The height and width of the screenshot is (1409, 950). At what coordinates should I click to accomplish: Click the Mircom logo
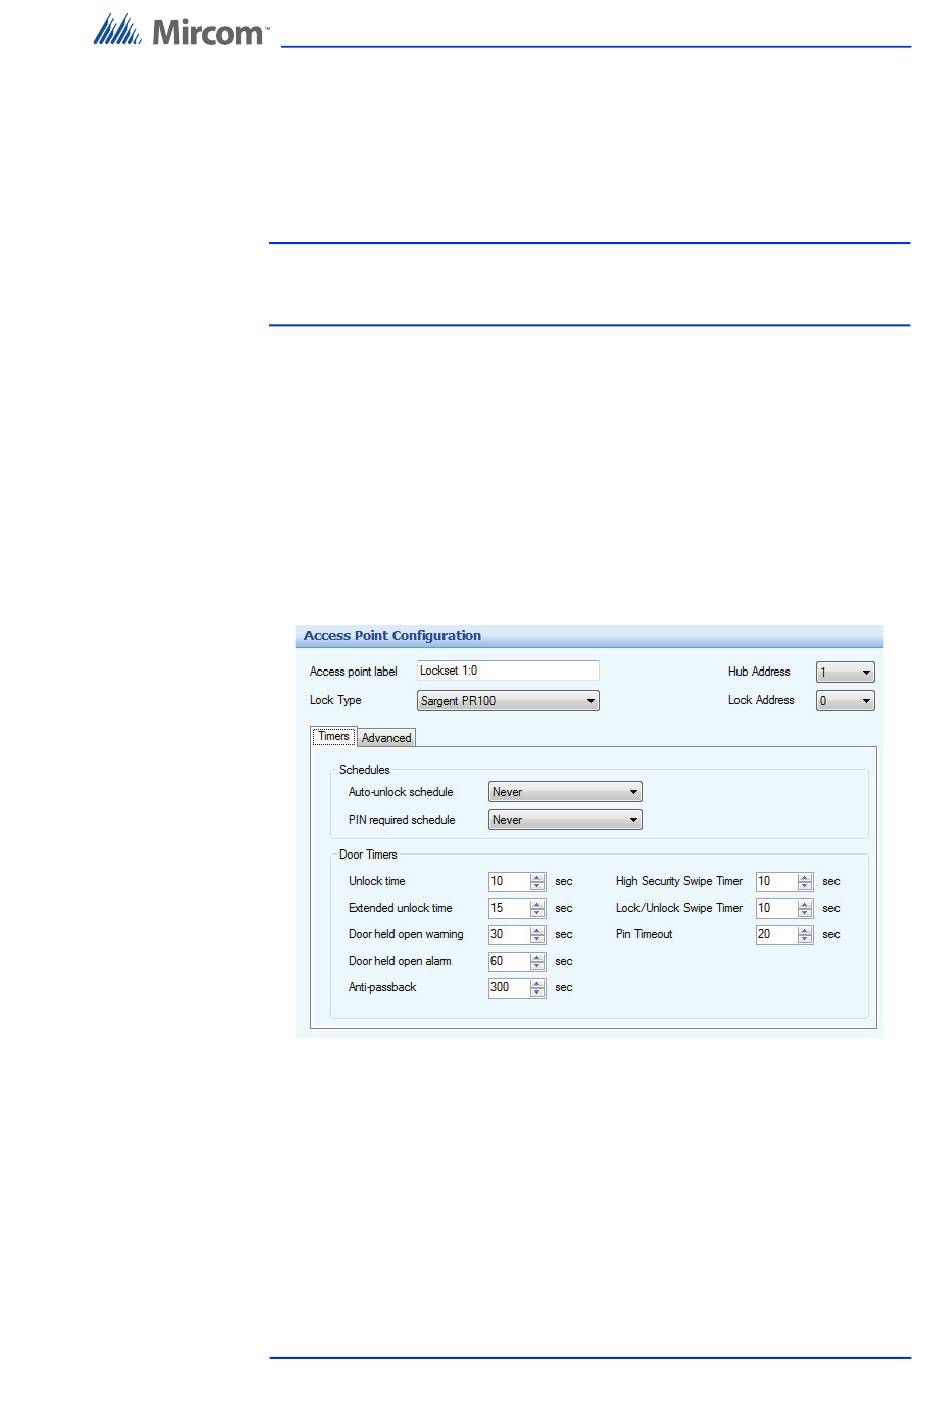pyautogui.click(x=181, y=31)
